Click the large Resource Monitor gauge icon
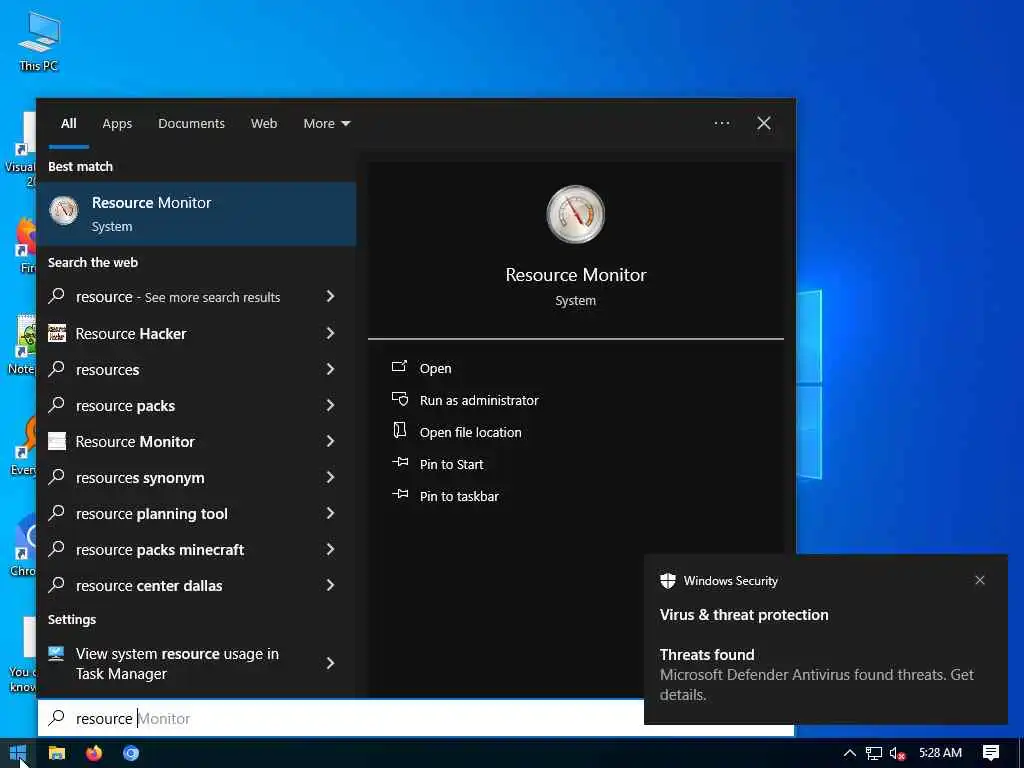This screenshot has height=768, width=1024. pyautogui.click(x=575, y=214)
